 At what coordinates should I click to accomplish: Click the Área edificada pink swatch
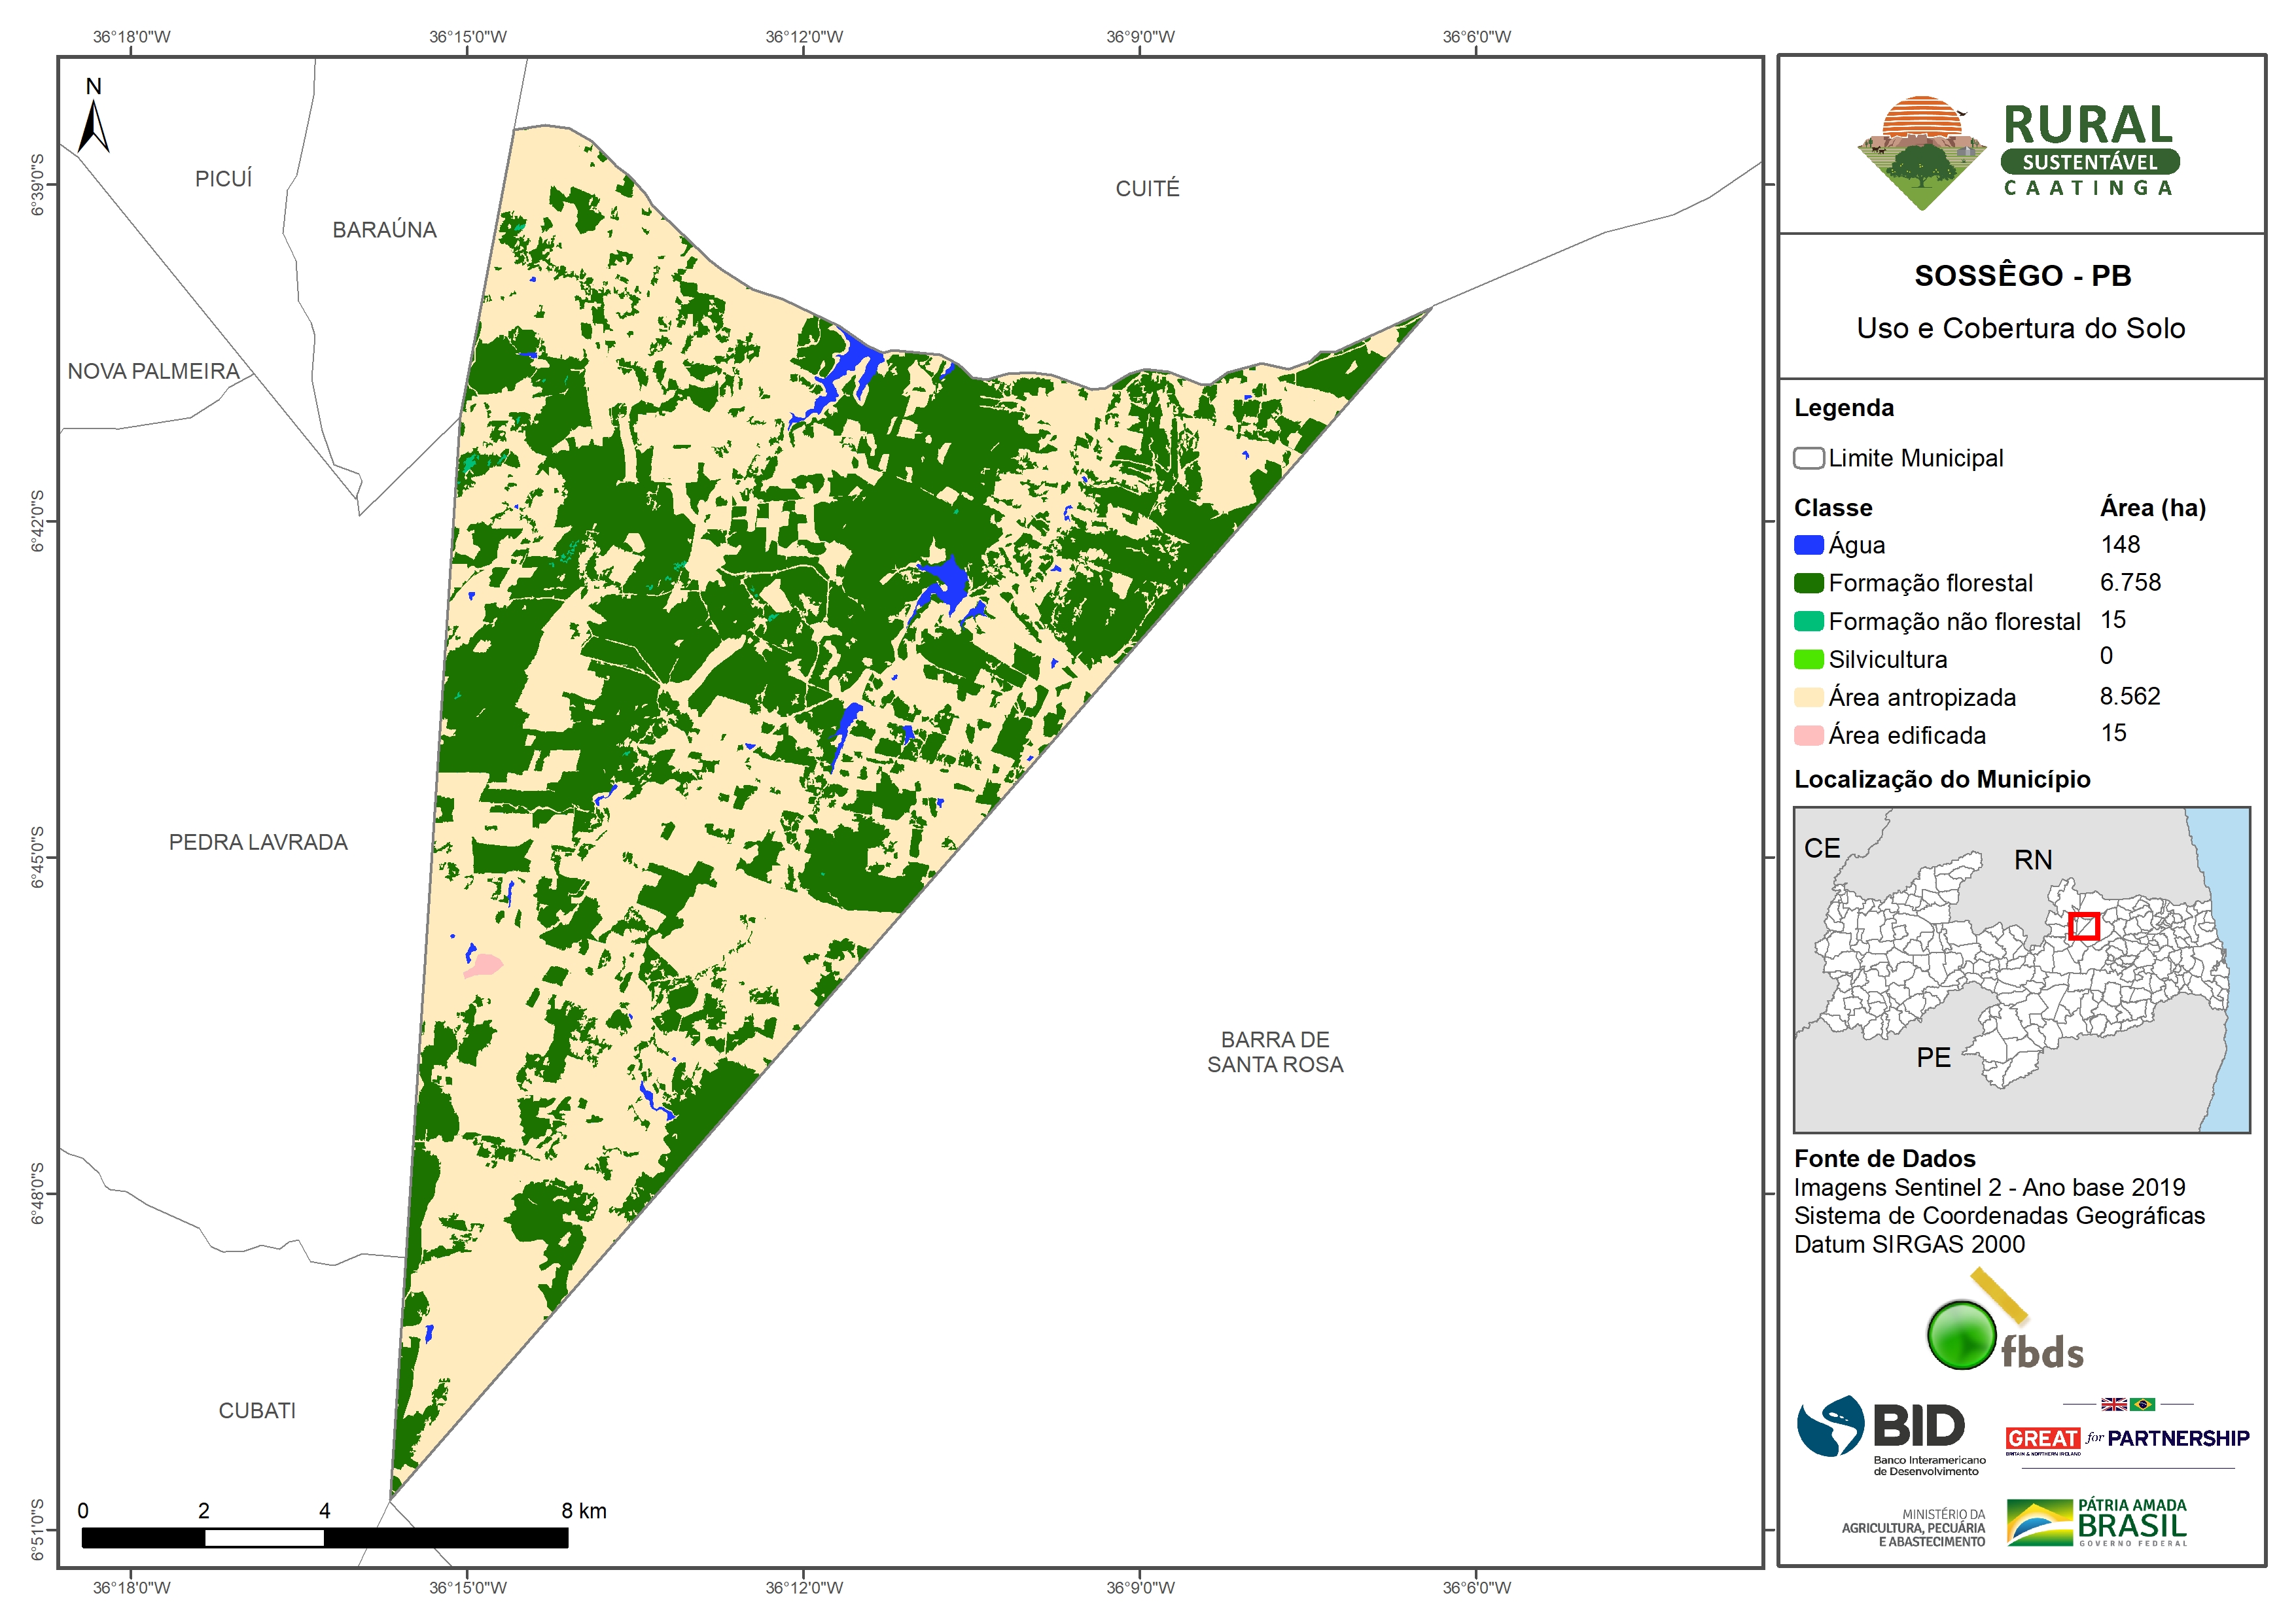click(1808, 735)
